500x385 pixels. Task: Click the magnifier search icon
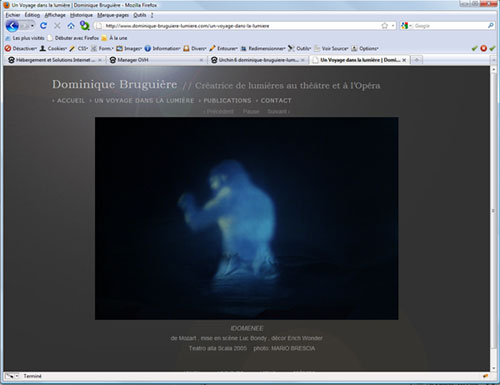pyautogui.click(x=491, y=25)
